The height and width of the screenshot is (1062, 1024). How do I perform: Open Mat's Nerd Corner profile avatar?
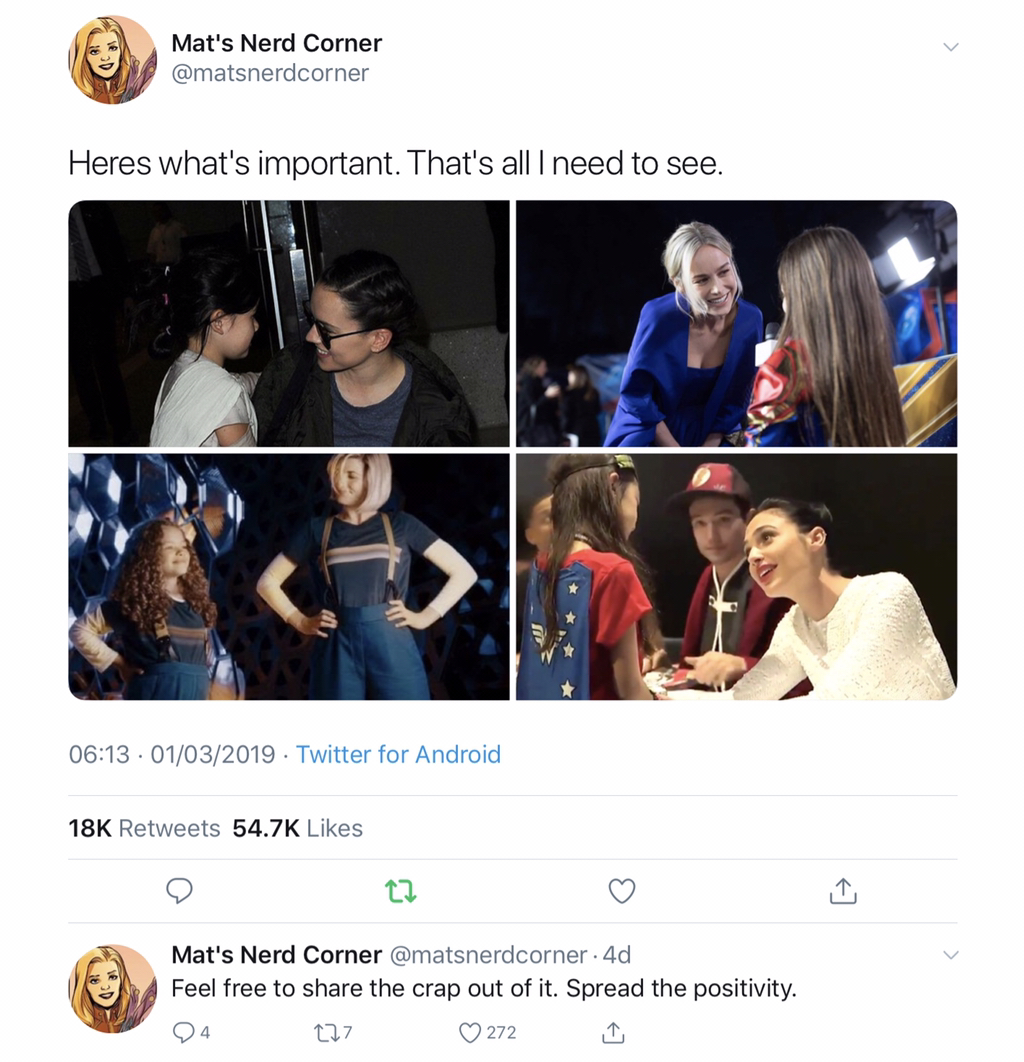click(x=112, y=60)
